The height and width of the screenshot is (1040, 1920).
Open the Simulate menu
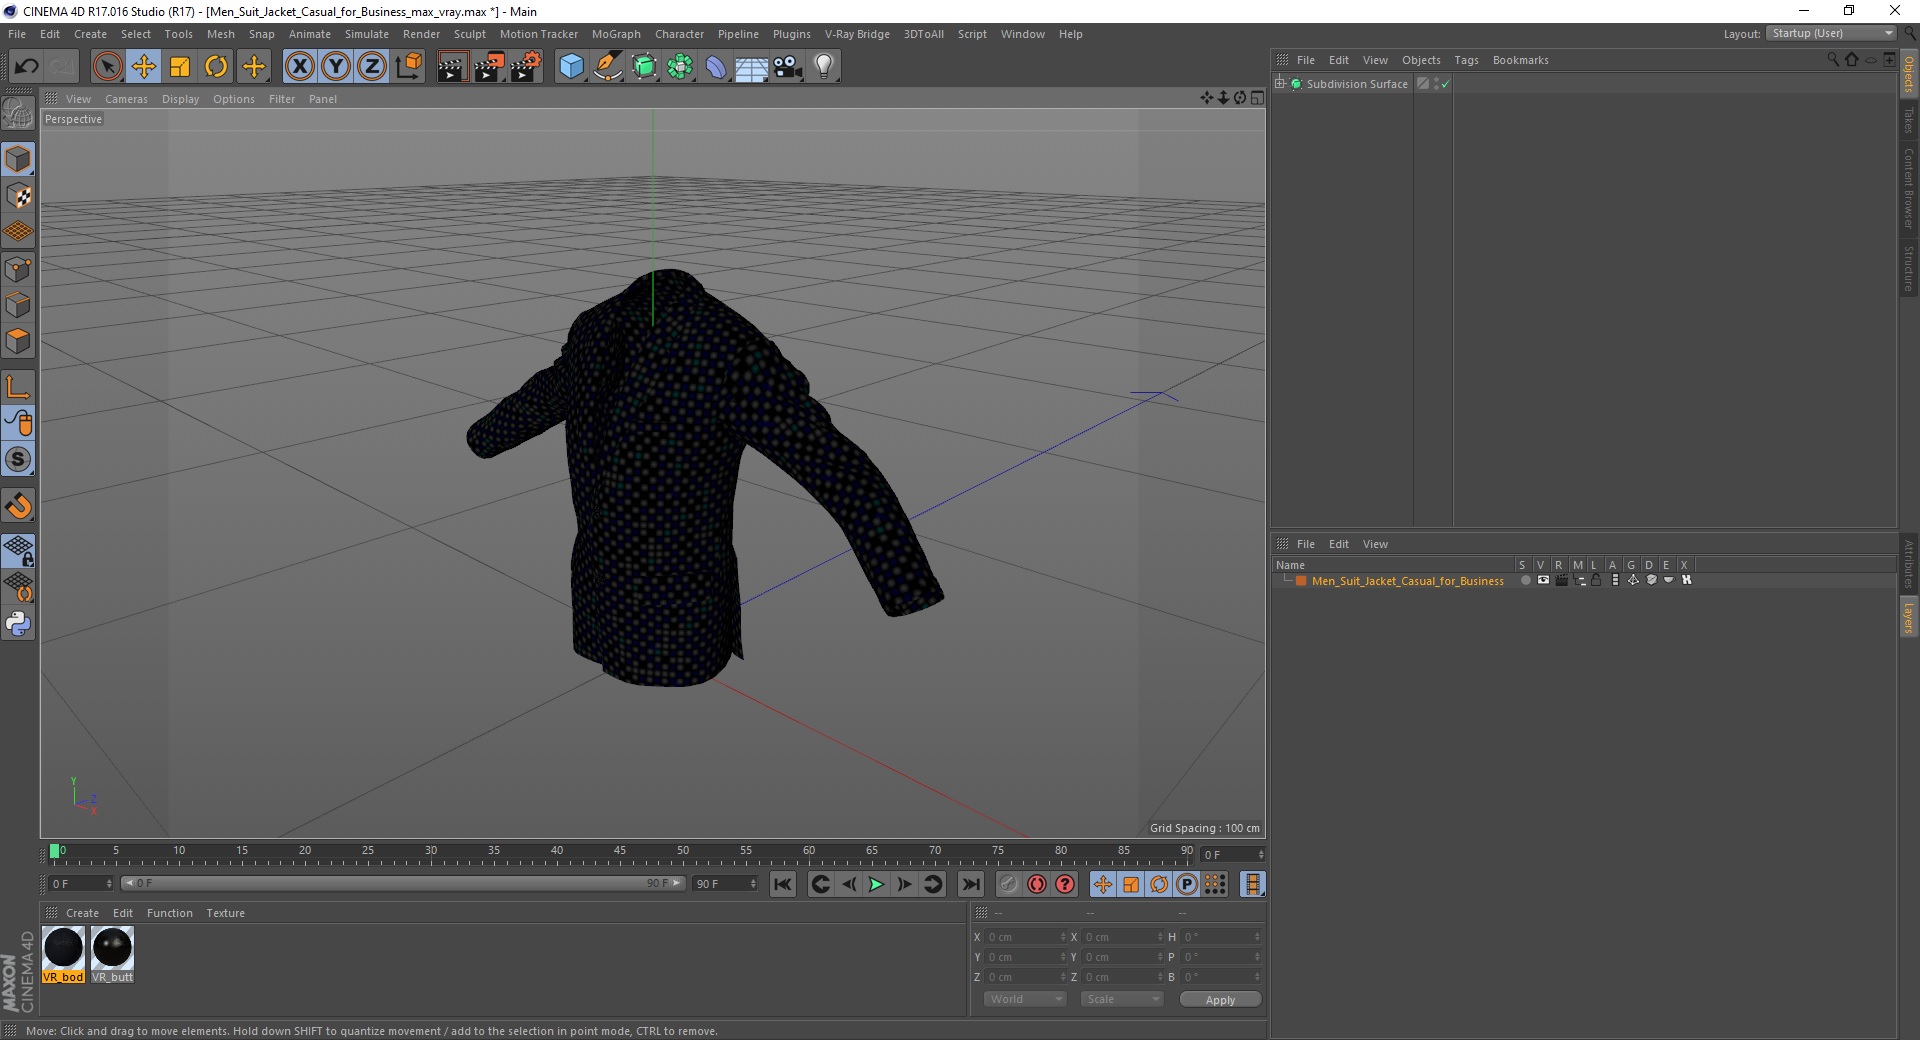pos(366,34)
